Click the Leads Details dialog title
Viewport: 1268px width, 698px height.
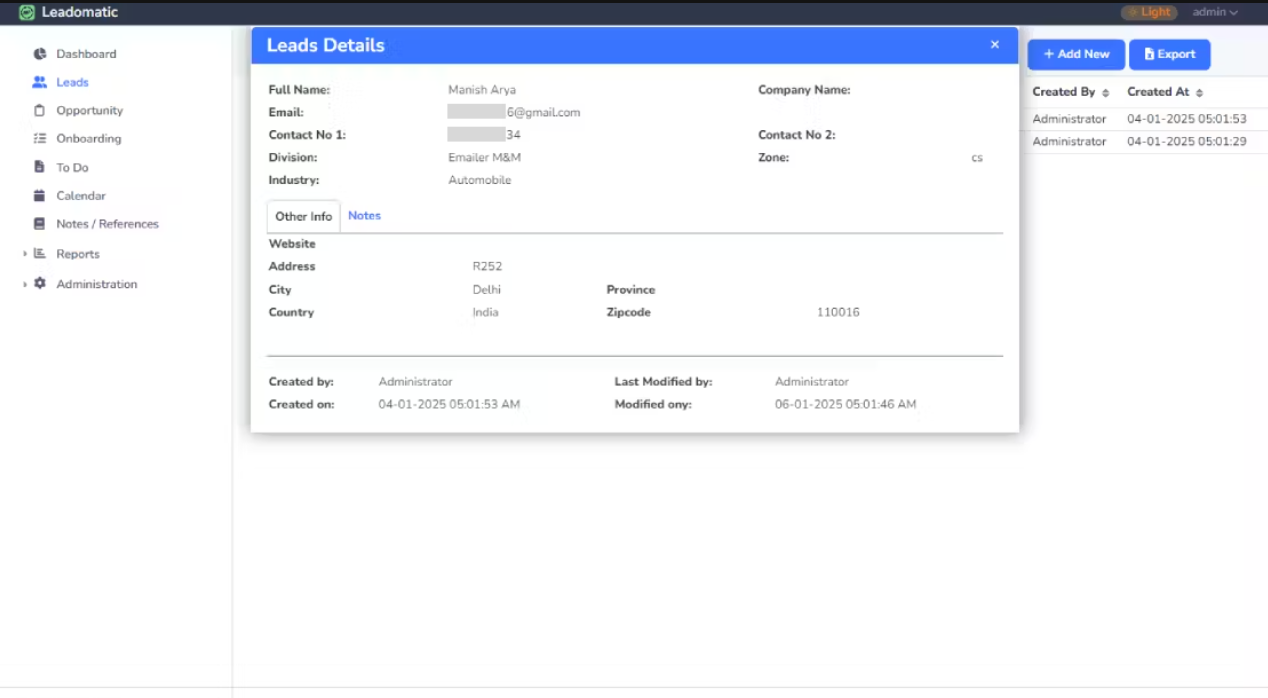click(325, 46)
